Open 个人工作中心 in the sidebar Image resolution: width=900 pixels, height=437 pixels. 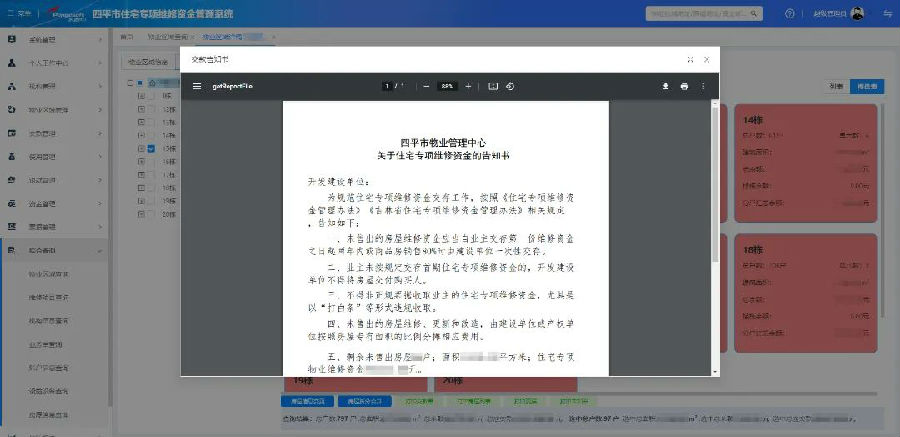pyautogui.click(x=55, y=63)
